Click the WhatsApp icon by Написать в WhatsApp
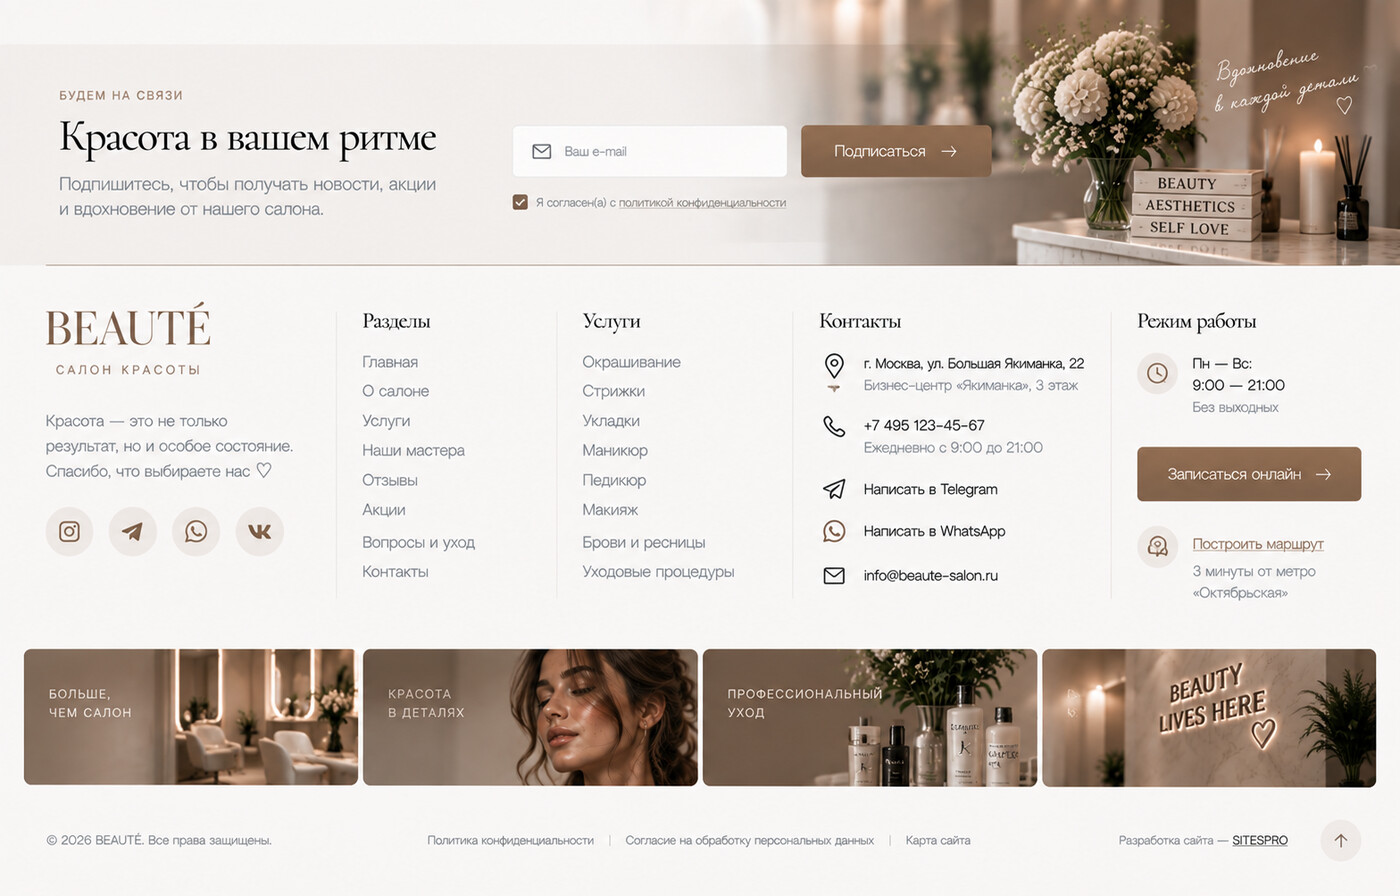This screenshot has height=896, width=1400. [x=834, y=531]
